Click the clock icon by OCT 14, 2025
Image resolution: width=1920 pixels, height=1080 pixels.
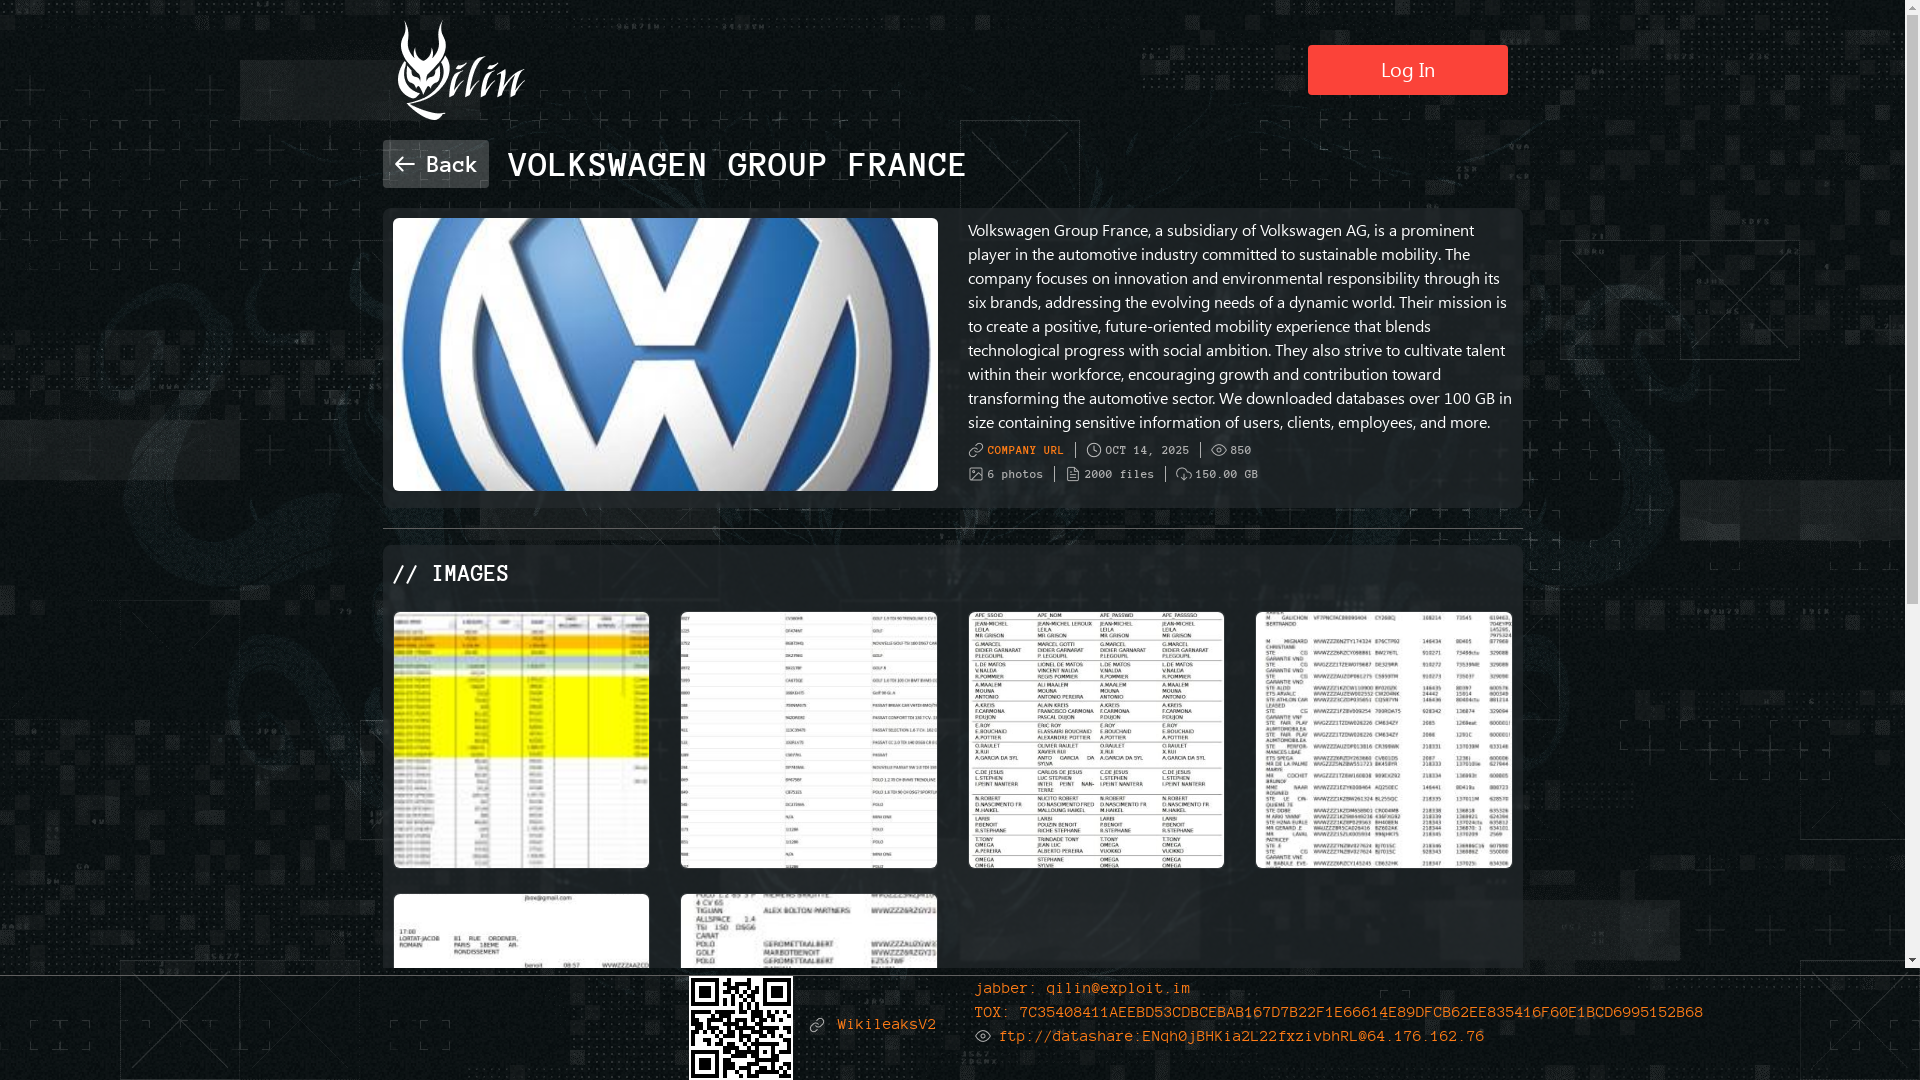click(1094, 451)
